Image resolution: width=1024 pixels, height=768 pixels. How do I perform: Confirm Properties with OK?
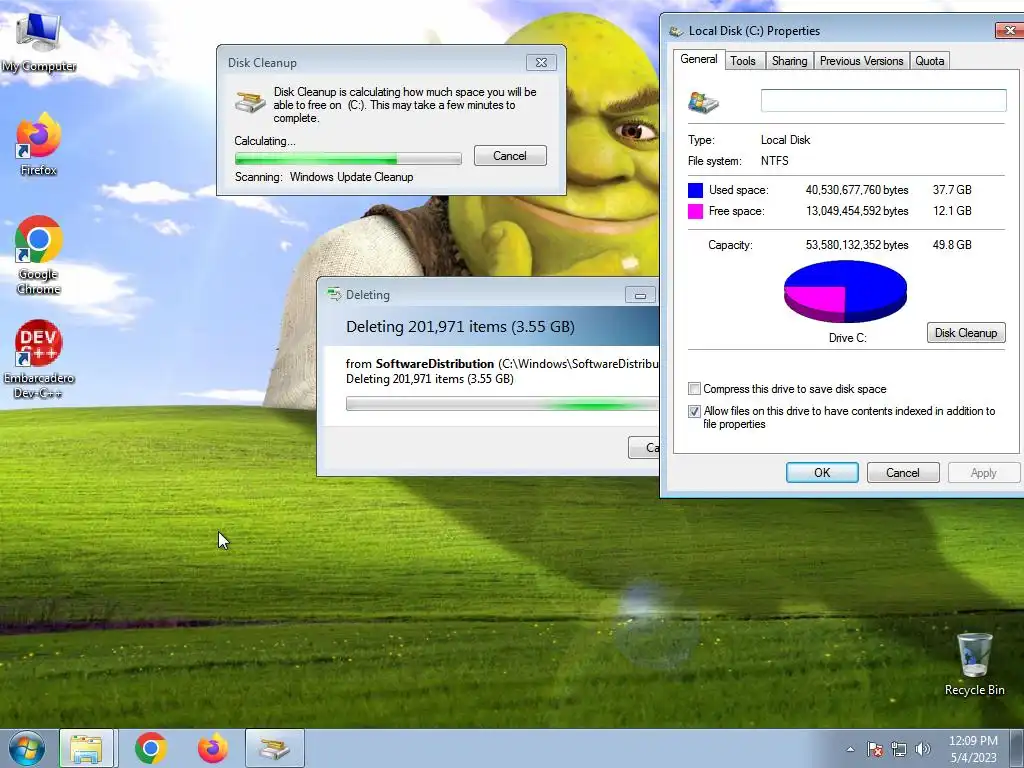(x=822, y=473)
